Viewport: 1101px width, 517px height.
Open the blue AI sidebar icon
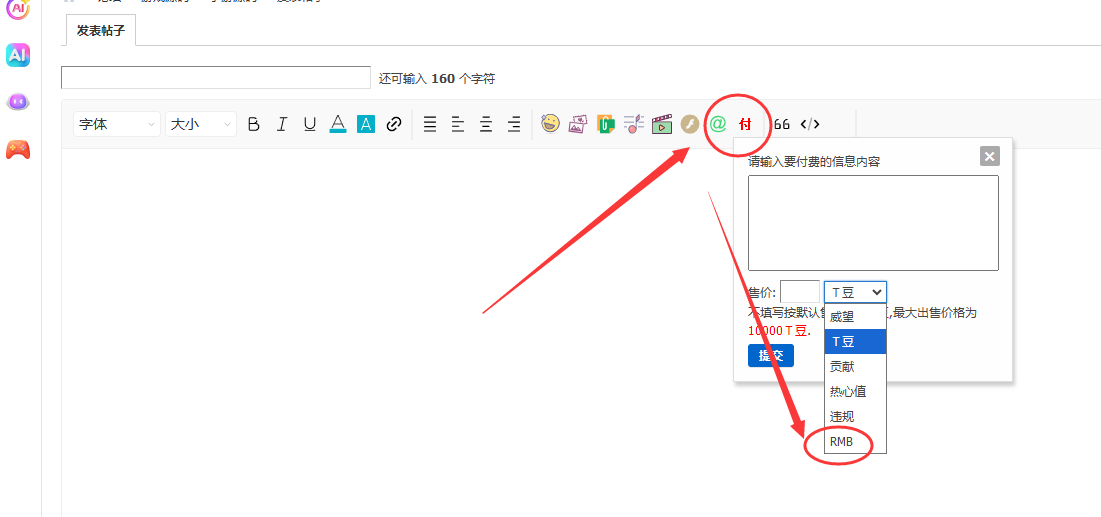click(x=18, y=55)
